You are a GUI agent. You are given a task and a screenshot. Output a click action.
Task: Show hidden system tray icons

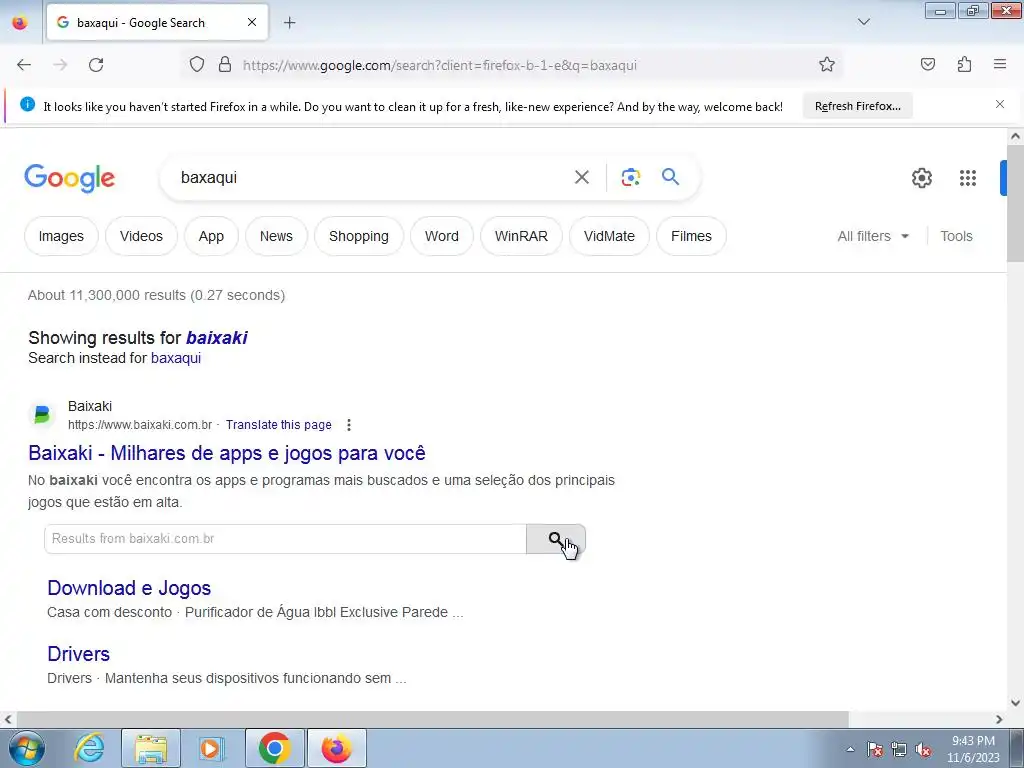[x=850, y=749]
